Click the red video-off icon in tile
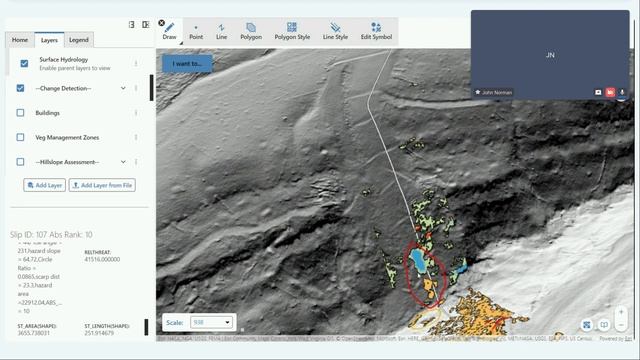This screenshot has height=360, width=640. click(x=610, y=92)
